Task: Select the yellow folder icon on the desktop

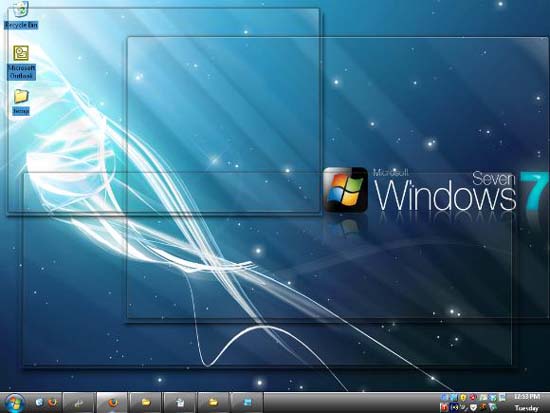Action: click(x=21, y=96)
